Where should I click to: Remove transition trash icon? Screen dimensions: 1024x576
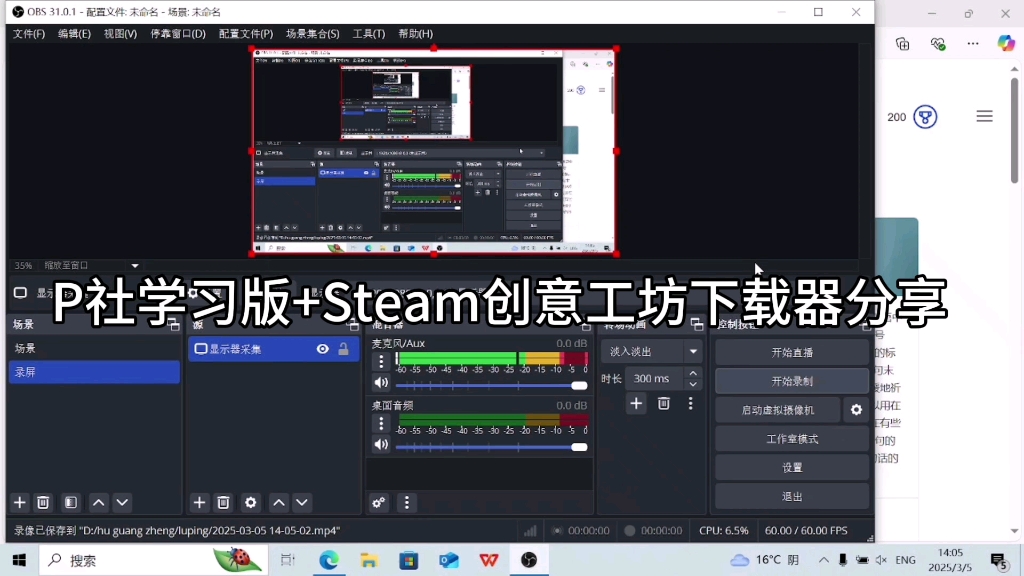coord(664,404)
